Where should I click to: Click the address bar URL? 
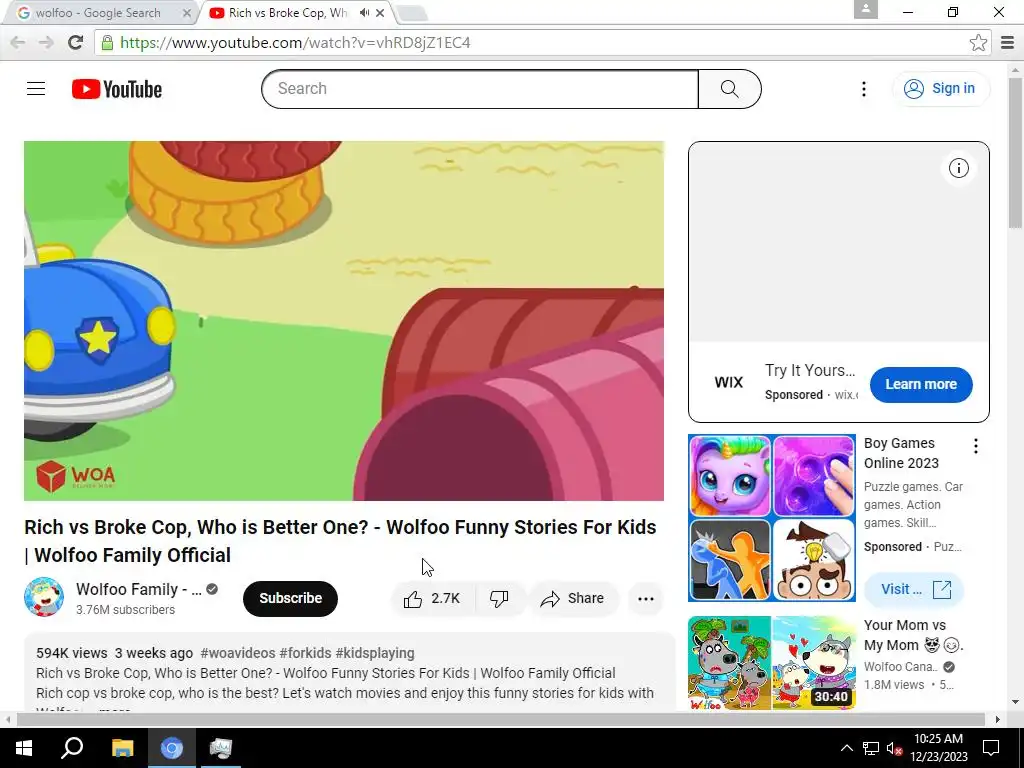[295, 42]
